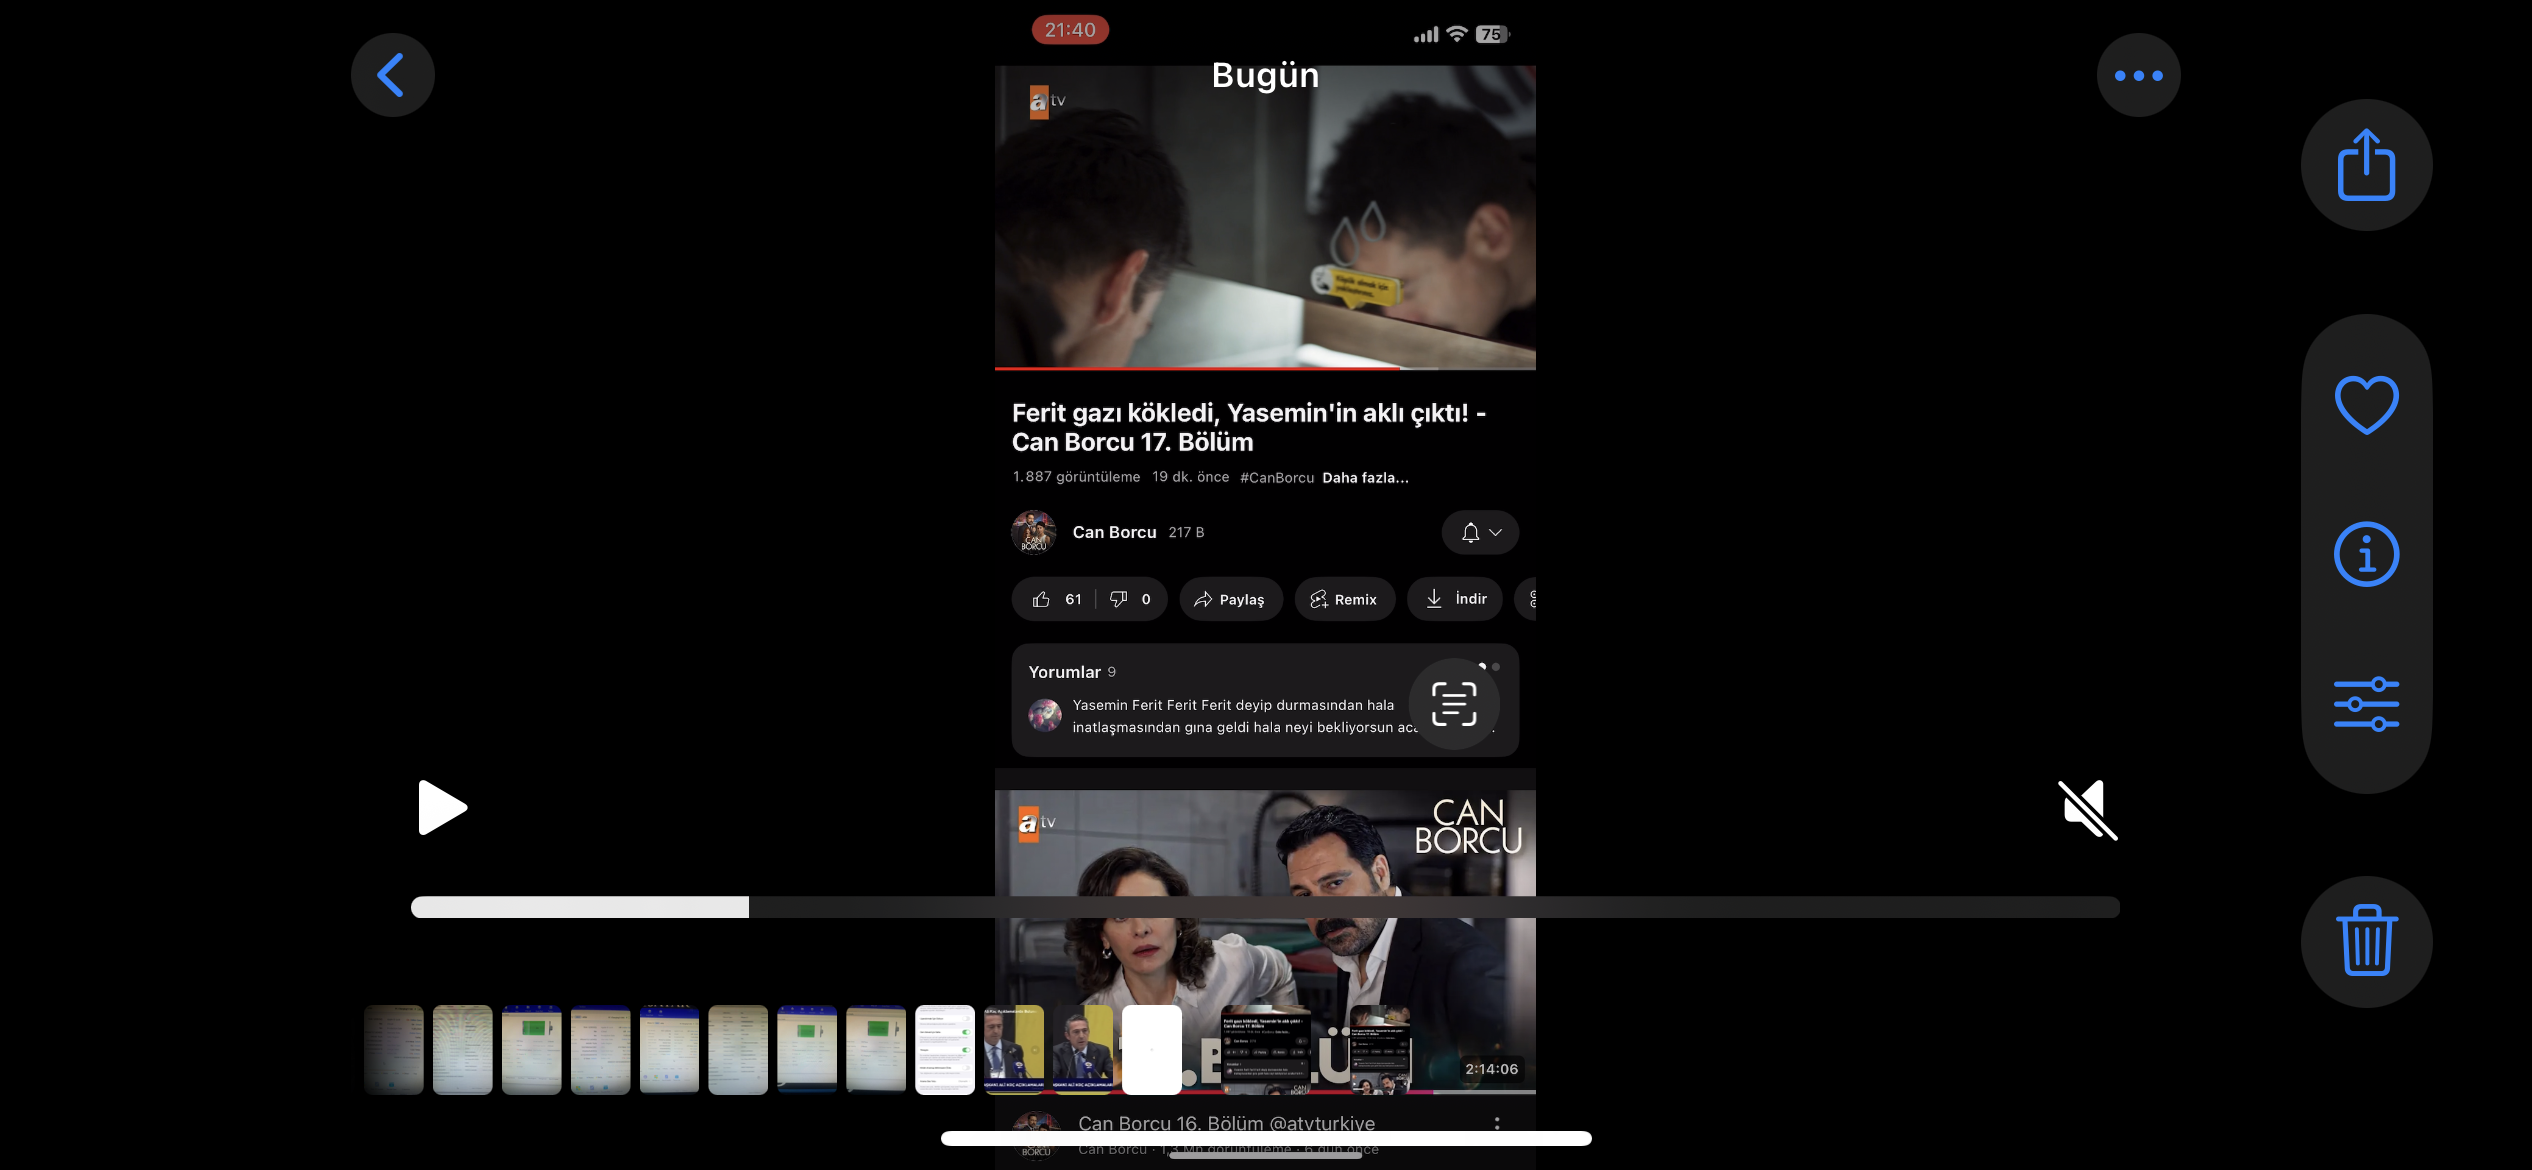This screenshot has height=1170, width=2532.
Task: Open the notification bell dropdown
Action: pyautogui.click(x=1480, y=532)
